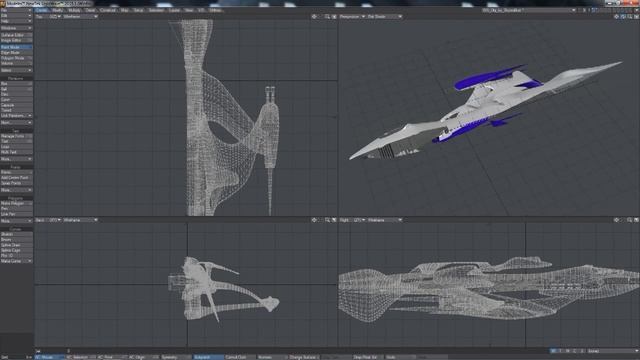Image resolution: width=640 pixels, height=360 pixels.
Task: Click the Make Polygon button
Action: (16, 203)
